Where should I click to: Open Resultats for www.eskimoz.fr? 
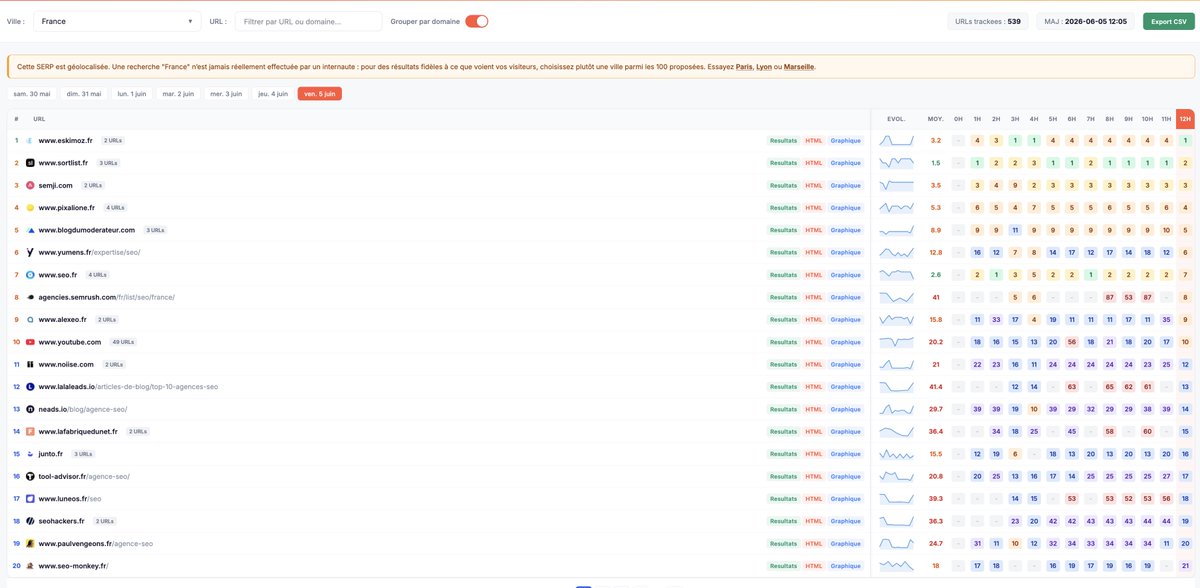click(x=783, y=141)
